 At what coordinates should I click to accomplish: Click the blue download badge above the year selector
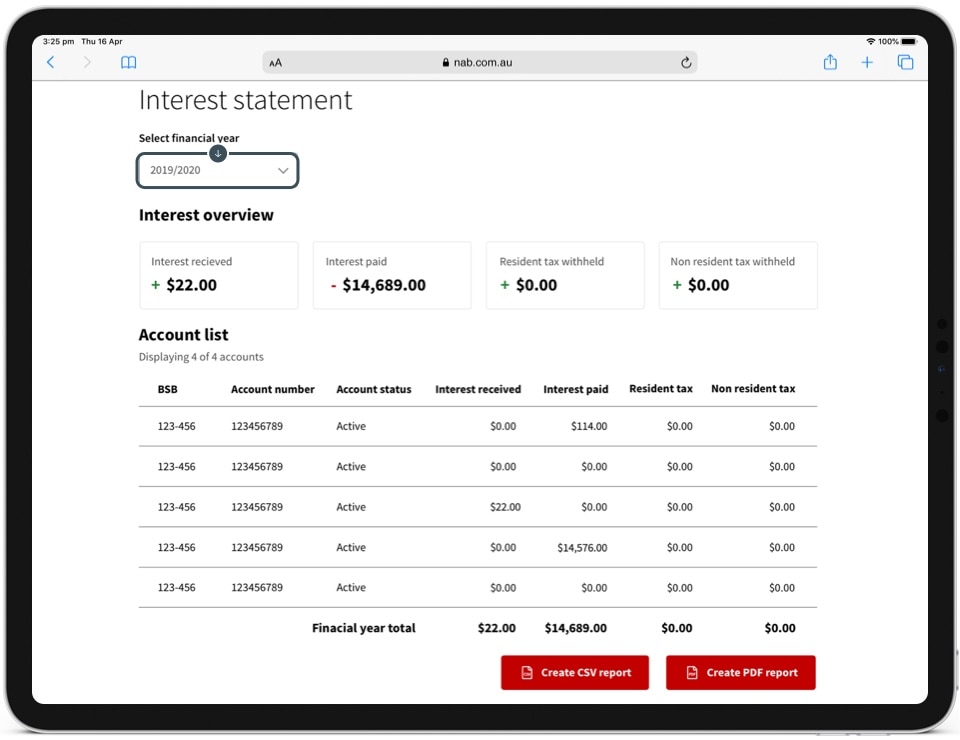click(218, 153)
